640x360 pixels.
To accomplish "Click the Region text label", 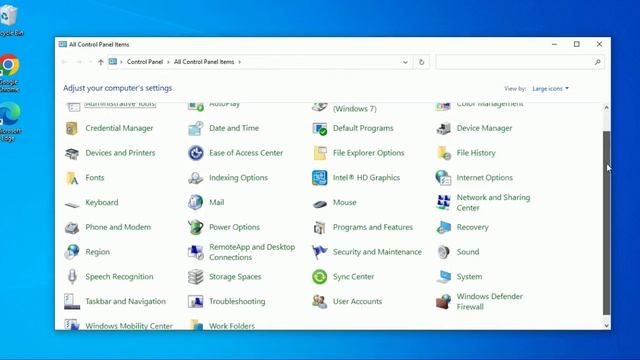I will coord(98,252).
